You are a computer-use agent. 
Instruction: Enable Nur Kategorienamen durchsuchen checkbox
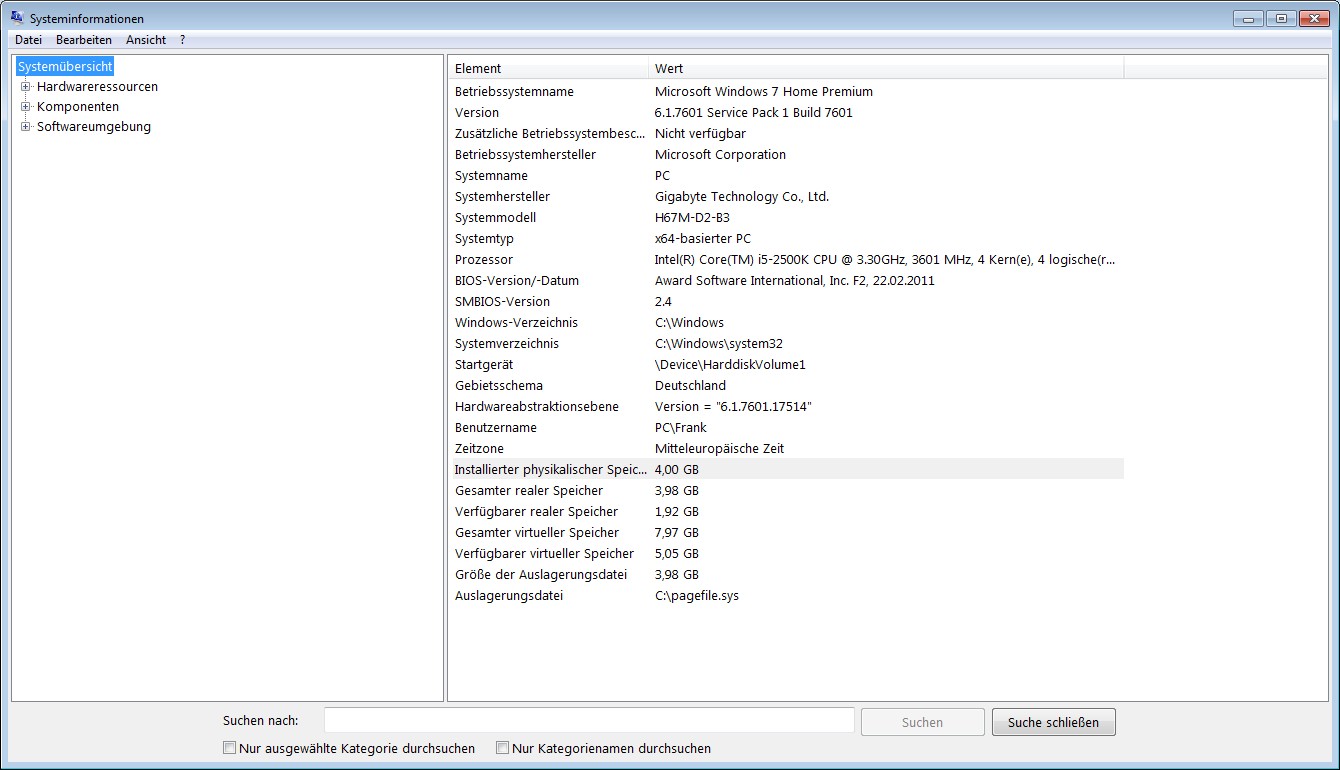pyautogui.click(x=503, y=748)
